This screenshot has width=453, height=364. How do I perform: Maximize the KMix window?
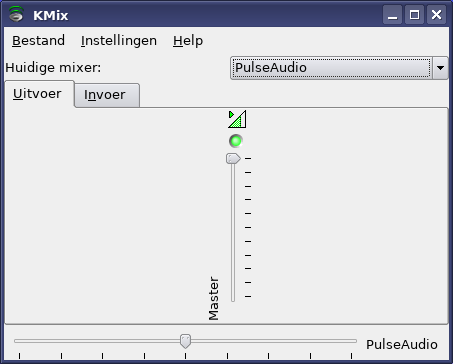[414, 15]
